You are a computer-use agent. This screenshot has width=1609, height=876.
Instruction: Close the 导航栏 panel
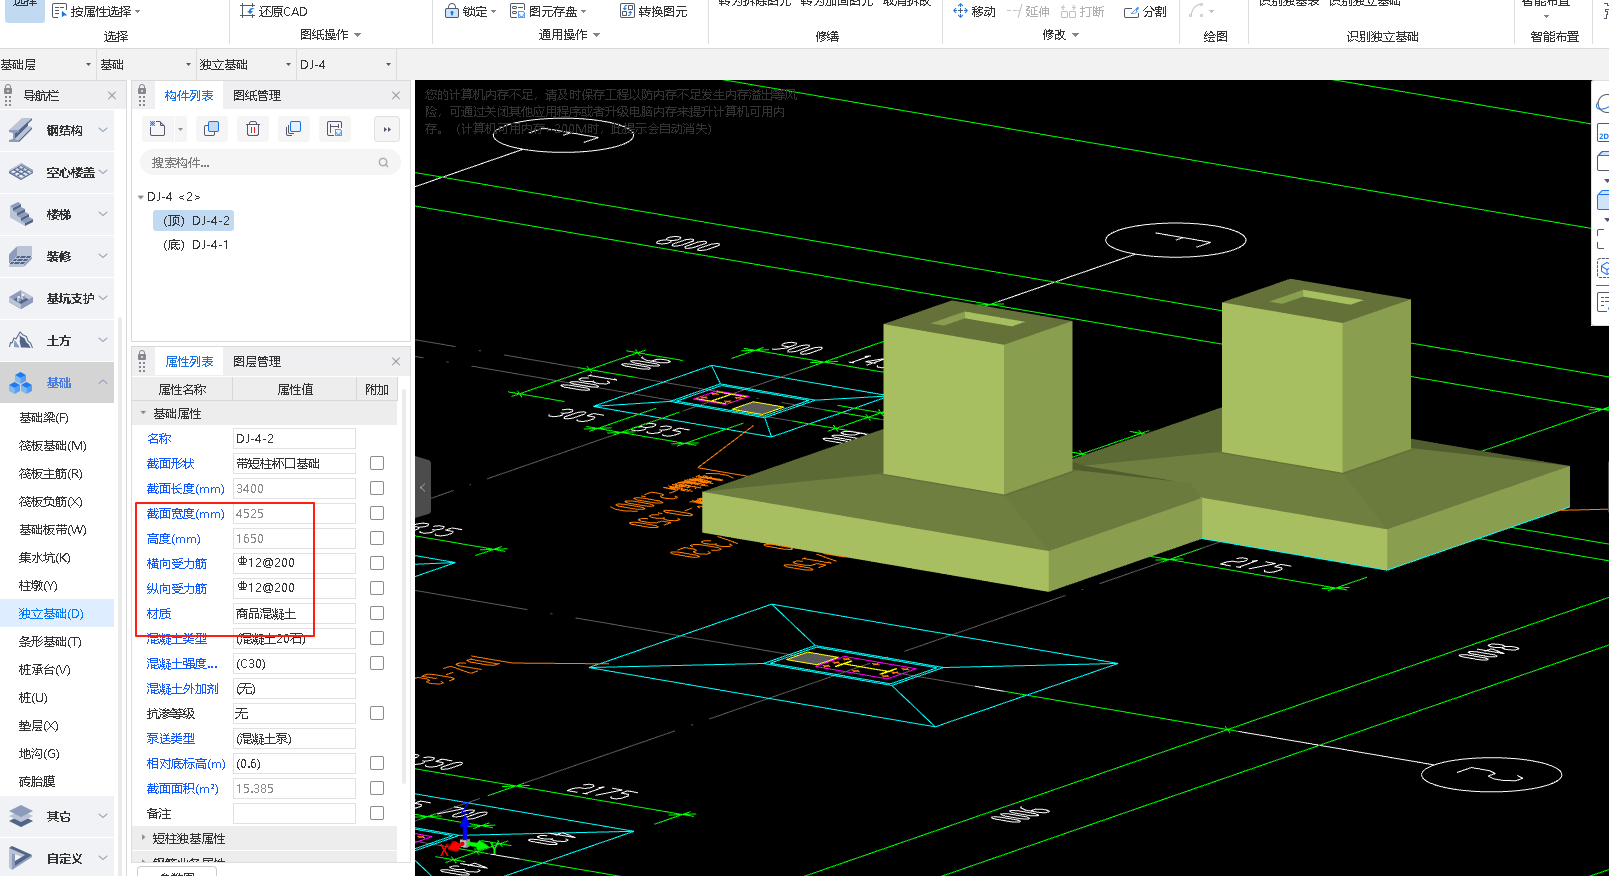pyautogui.click(x=112, y=96)
